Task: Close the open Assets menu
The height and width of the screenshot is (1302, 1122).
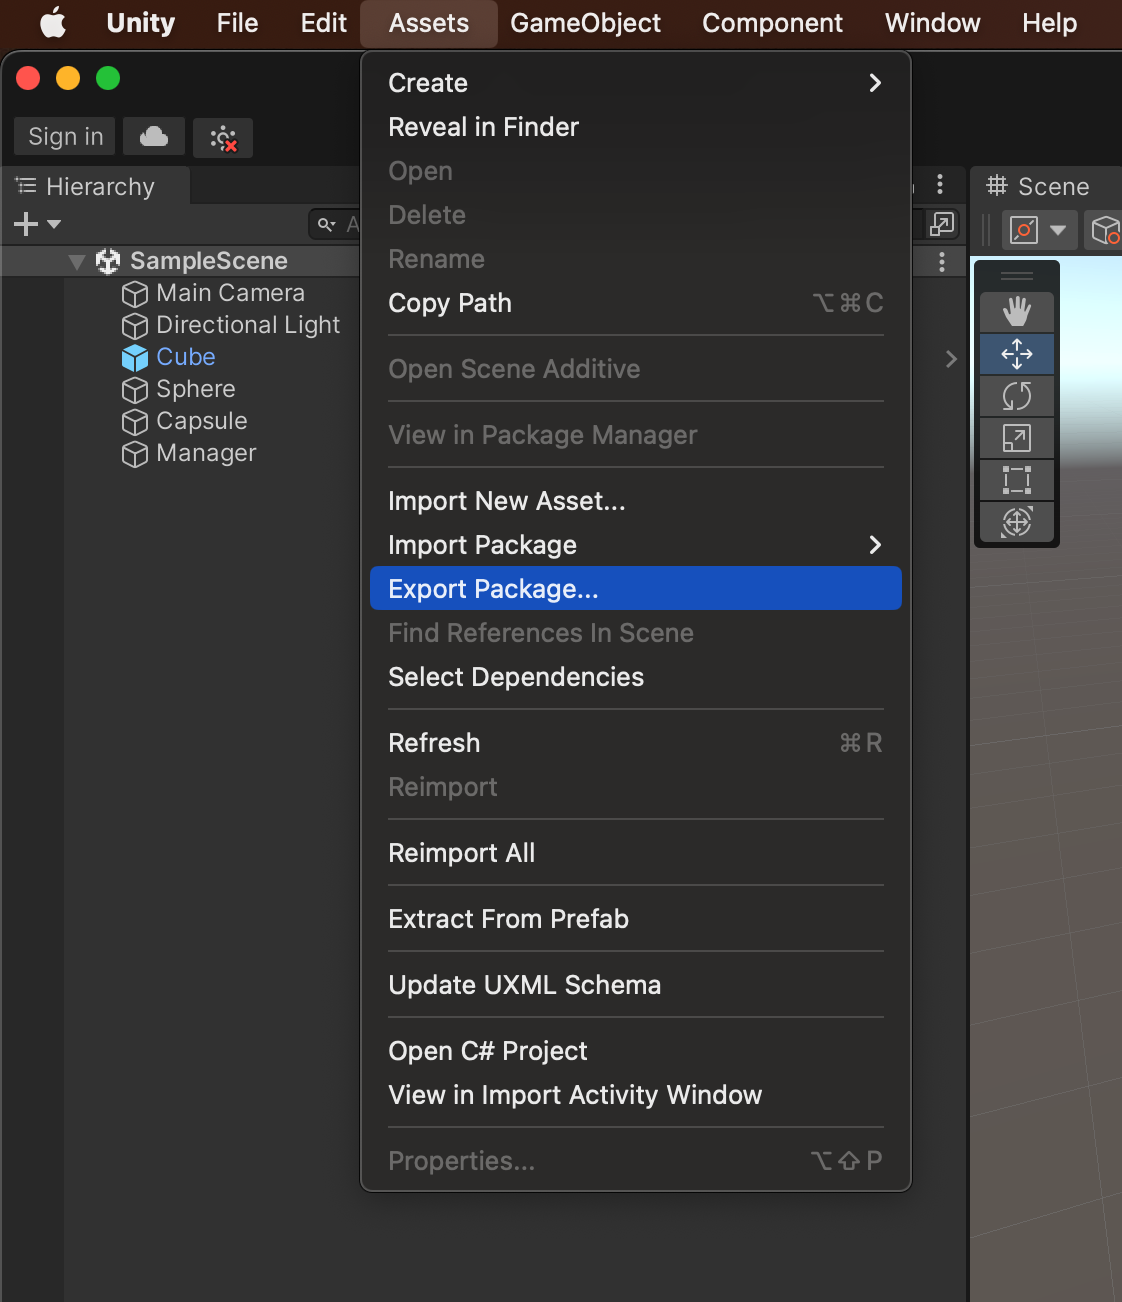Action: click(429, 23)
